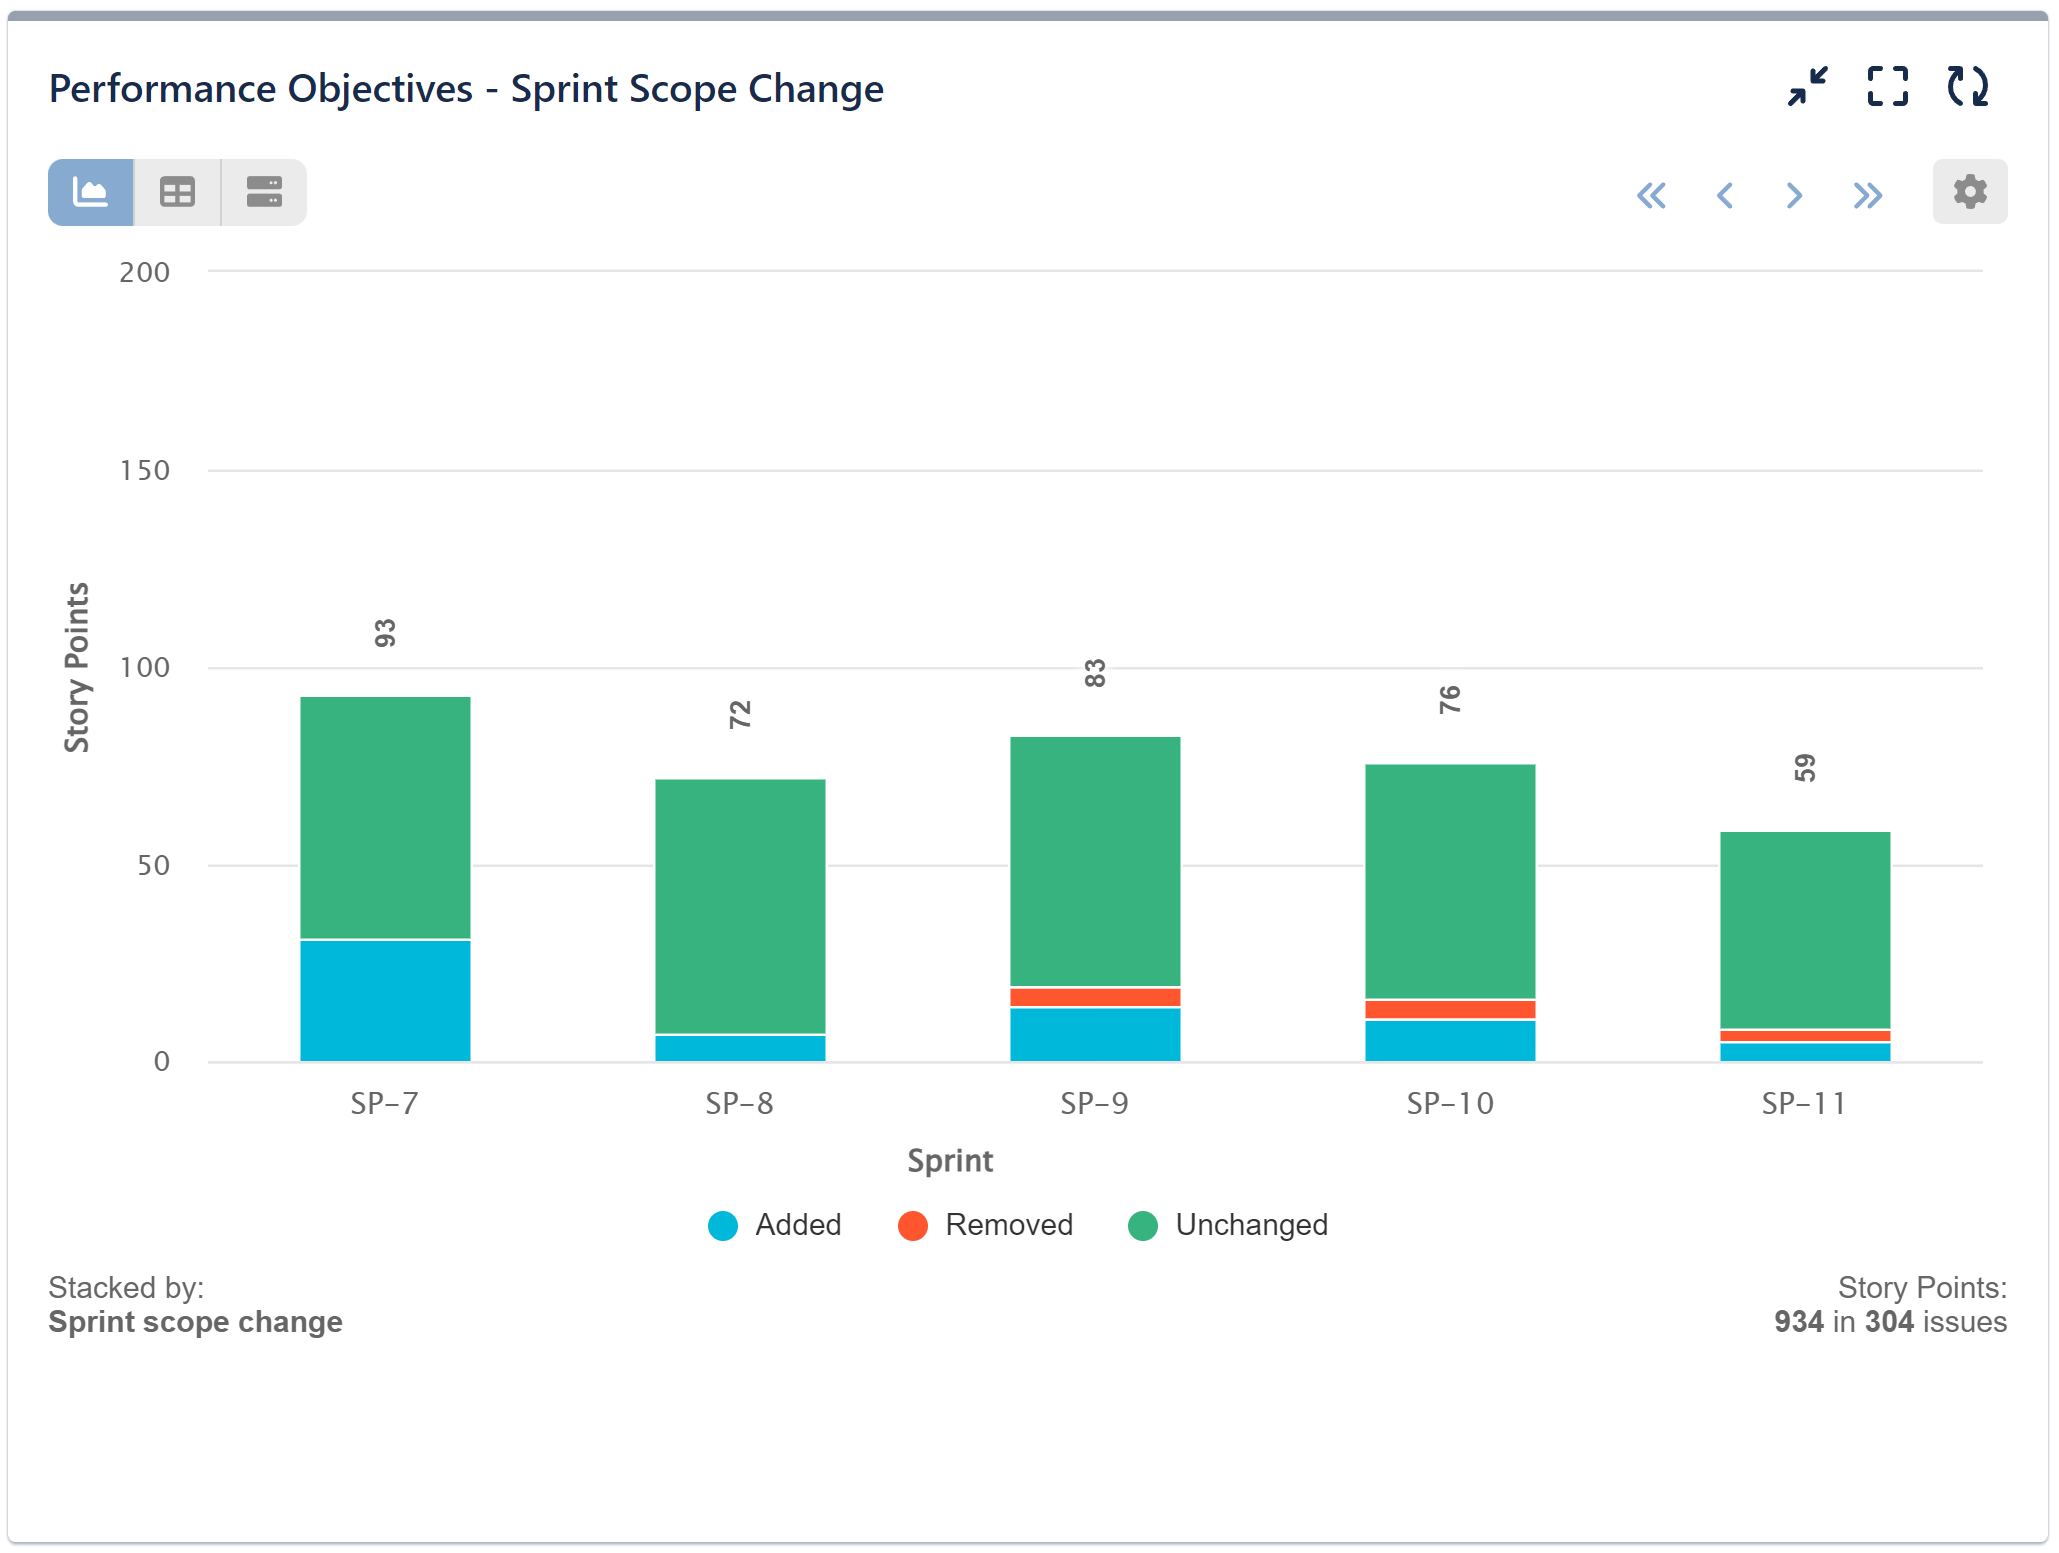Collapse the gadget with the minimize icon
This screenshot has height=1553, width=2059.
click(x=1807, y=88)
